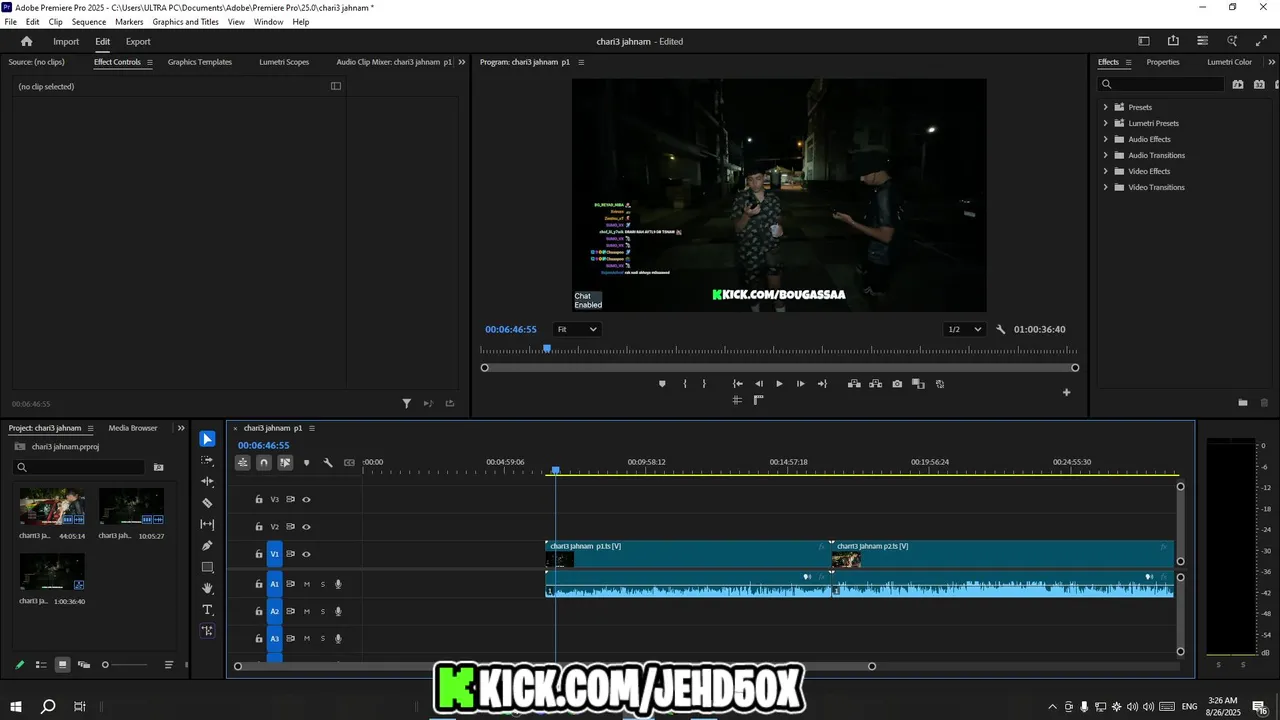Open the Markers menu
1280x720 pixels.
129,22
